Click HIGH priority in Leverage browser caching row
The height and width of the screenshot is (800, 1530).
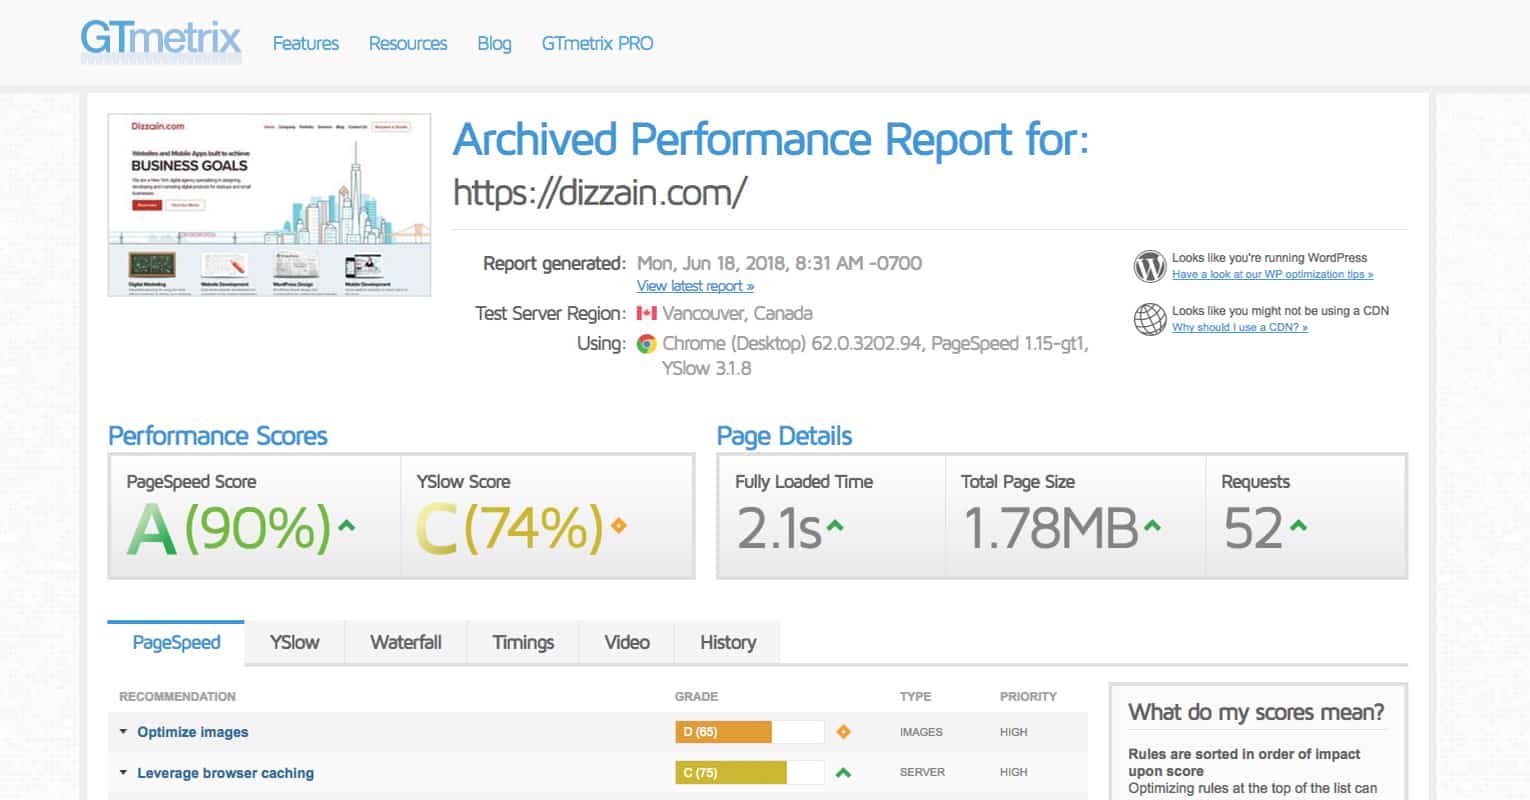(x=1013, y=772)
